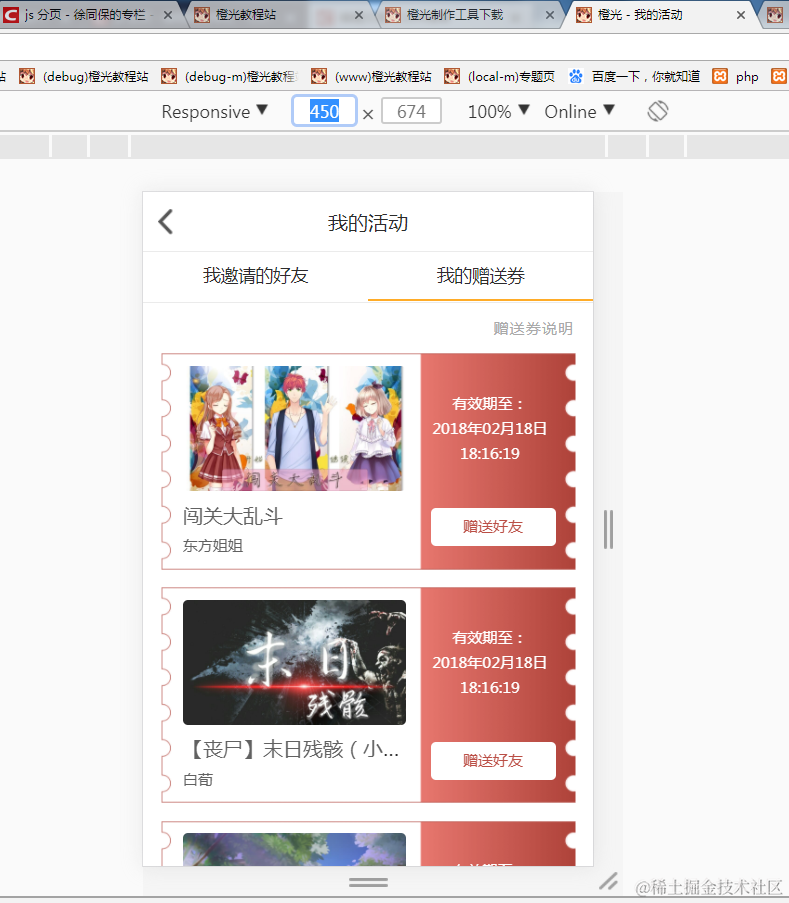Image resolution: width=789 pixels, height=903 pixels.
Task: Open bookmark (www)橙光教程站
Action: (x=371, y=76)
